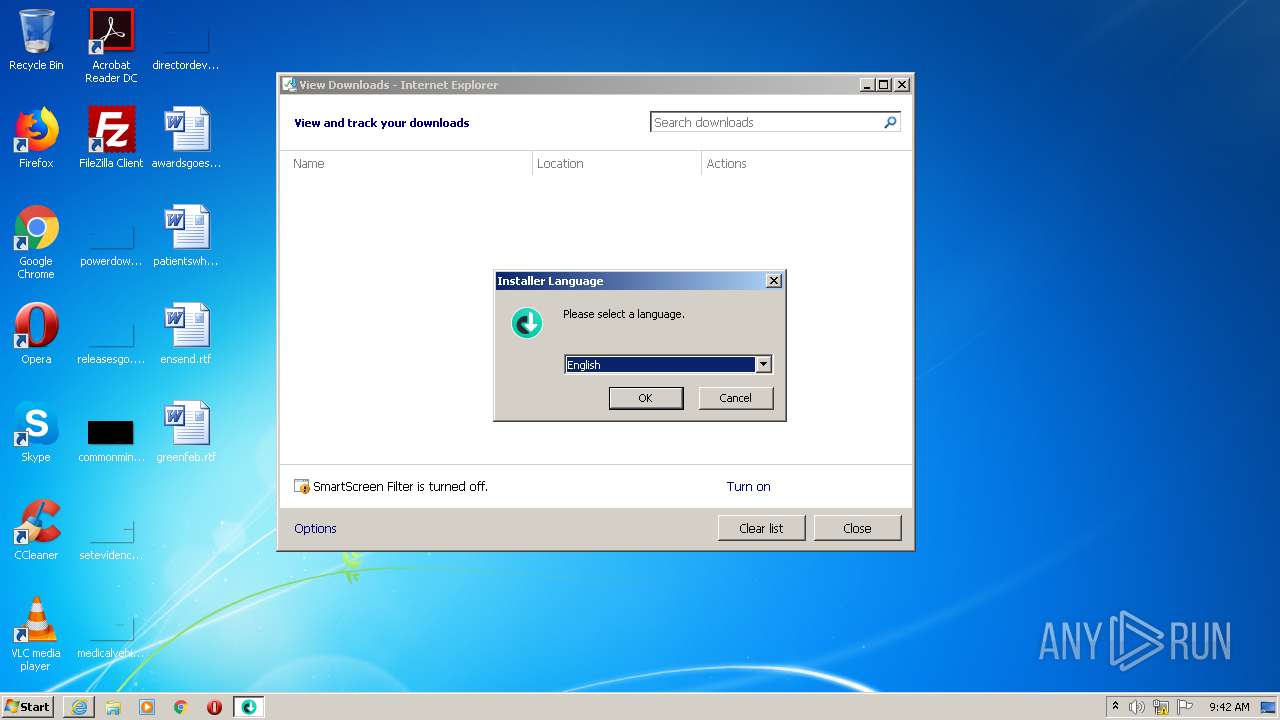Select the directordev desktop file
Screen dimensions: 1280x720
[x=186, y=40]
